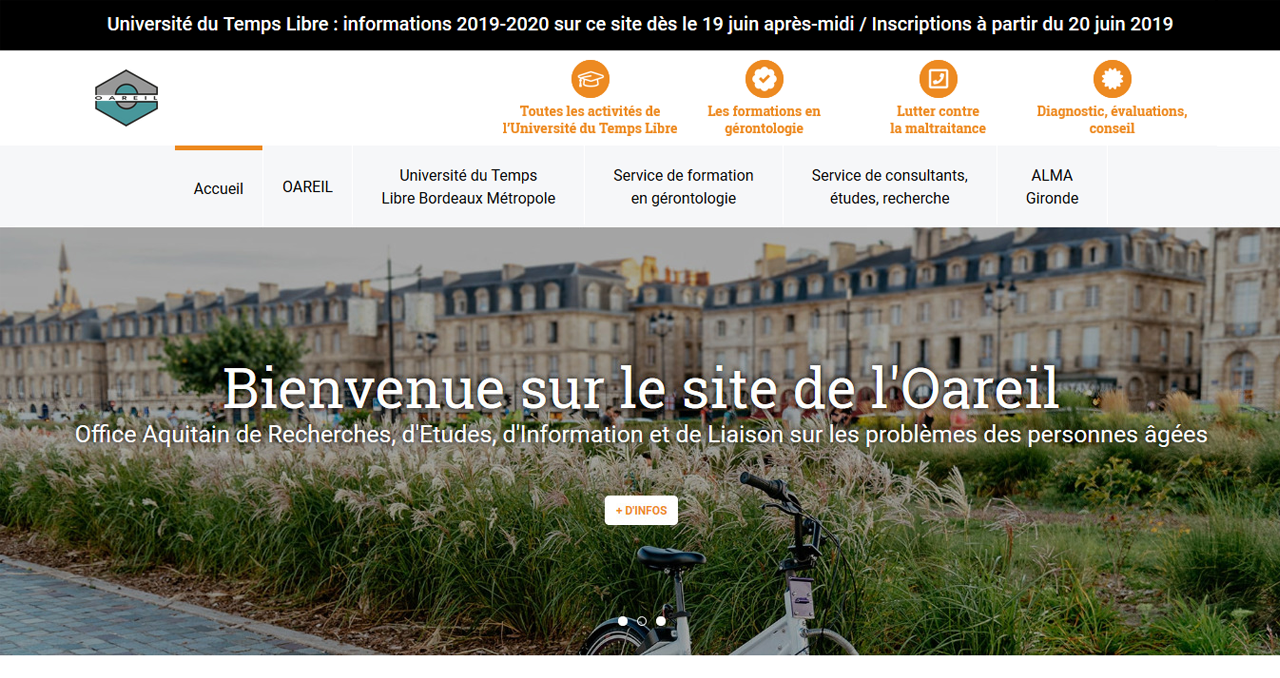The image size is (1280, 678).
Task: Click the Université du Temps Libre announcement banner
Action: coord(640,24)
